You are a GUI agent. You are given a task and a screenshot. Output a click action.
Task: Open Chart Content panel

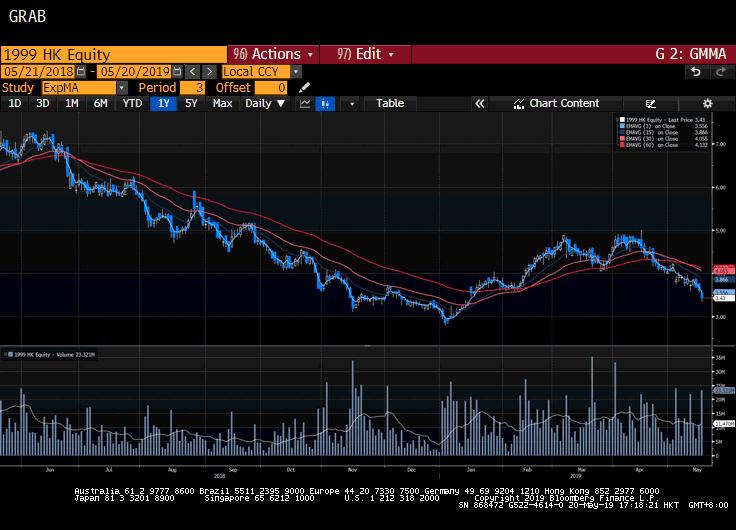coord(556,103)
